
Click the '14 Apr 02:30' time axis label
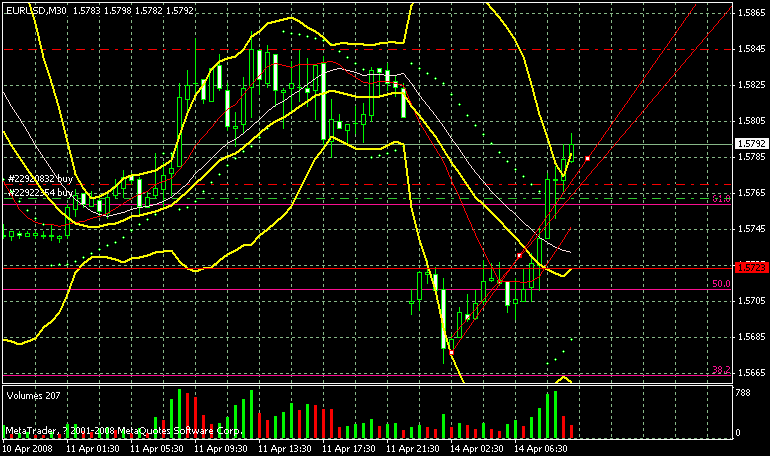tap(477, 449)
